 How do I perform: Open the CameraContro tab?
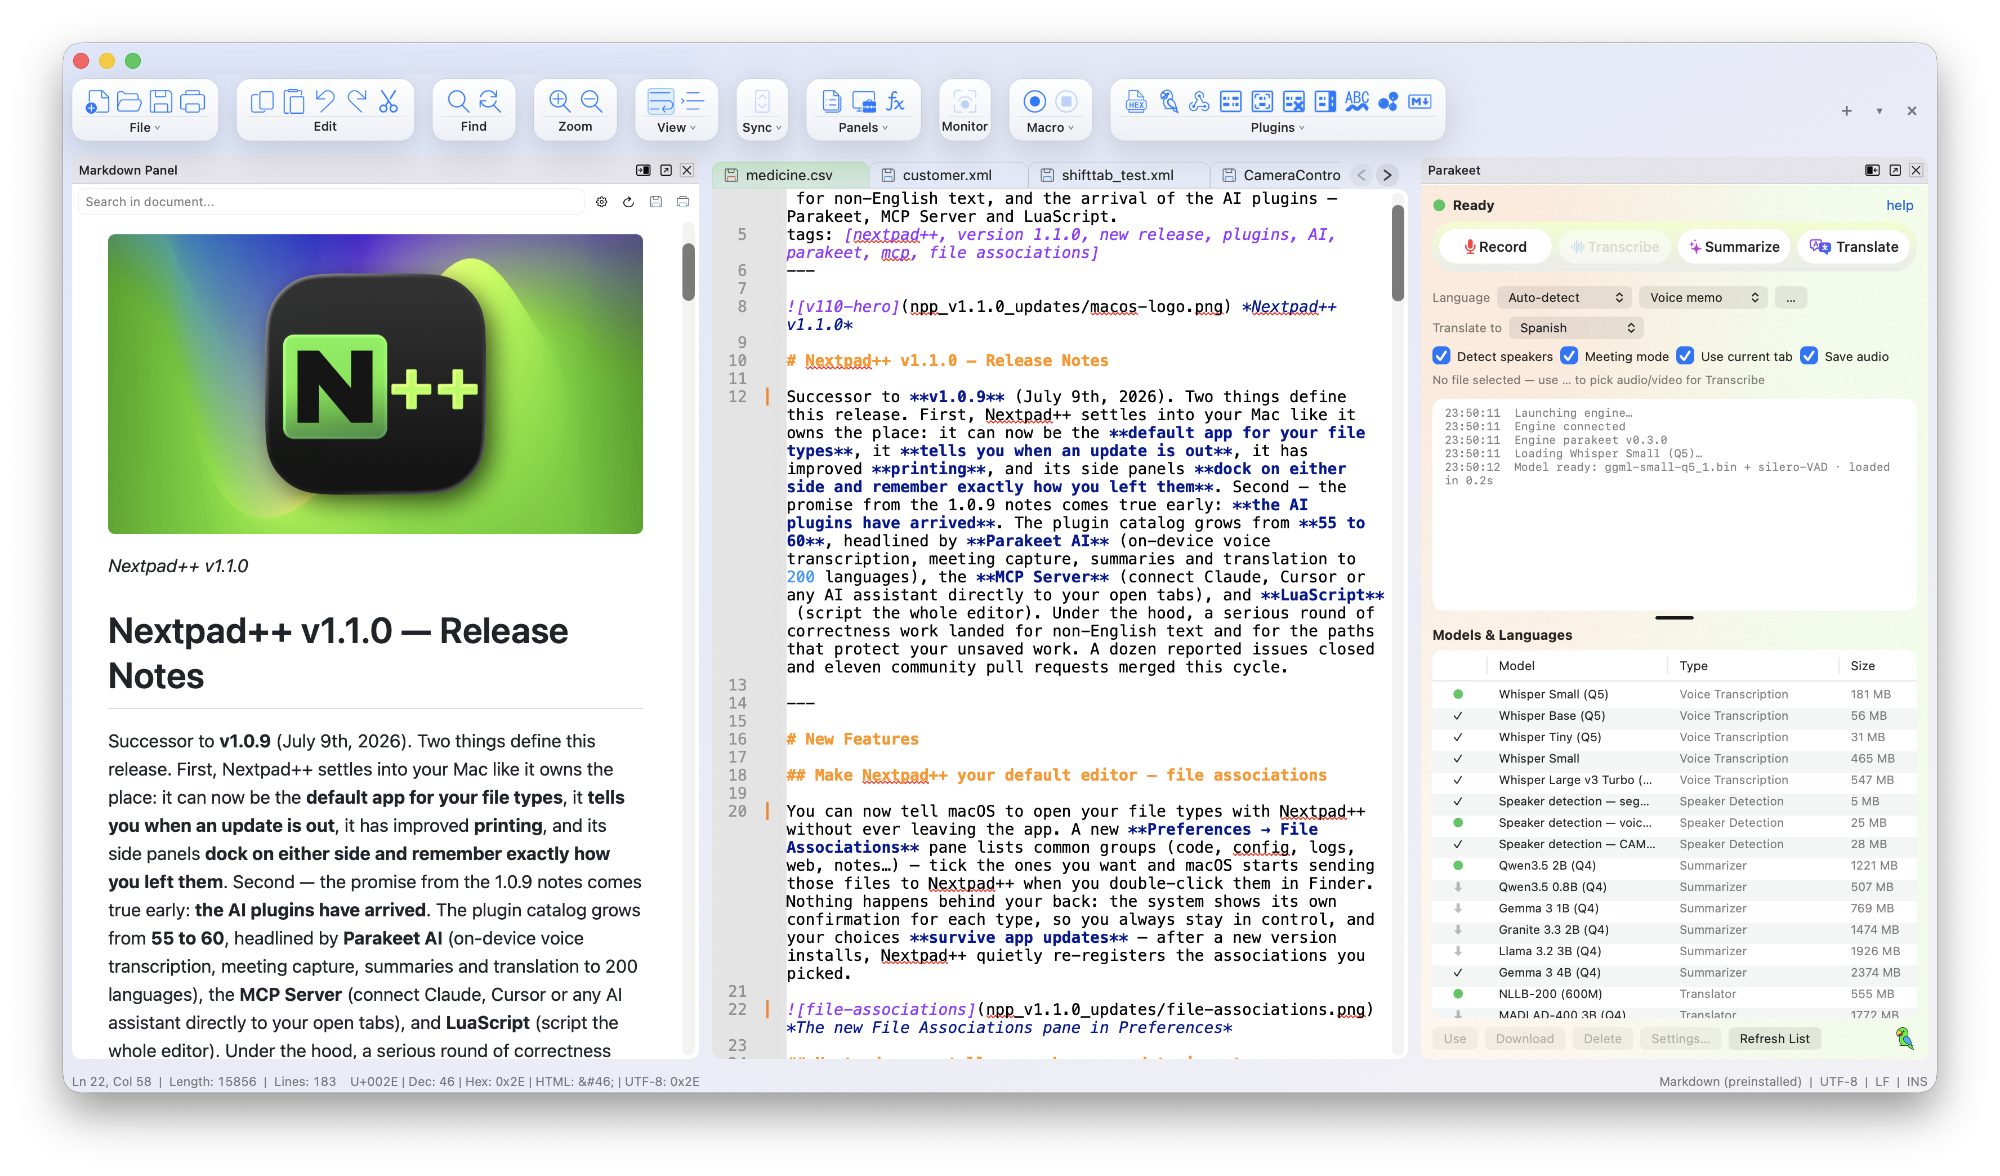coord(1281,175)
